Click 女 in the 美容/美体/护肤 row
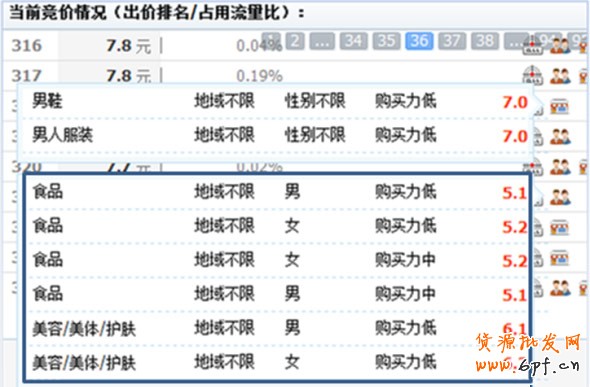590x387 pixels. (292, 362)
